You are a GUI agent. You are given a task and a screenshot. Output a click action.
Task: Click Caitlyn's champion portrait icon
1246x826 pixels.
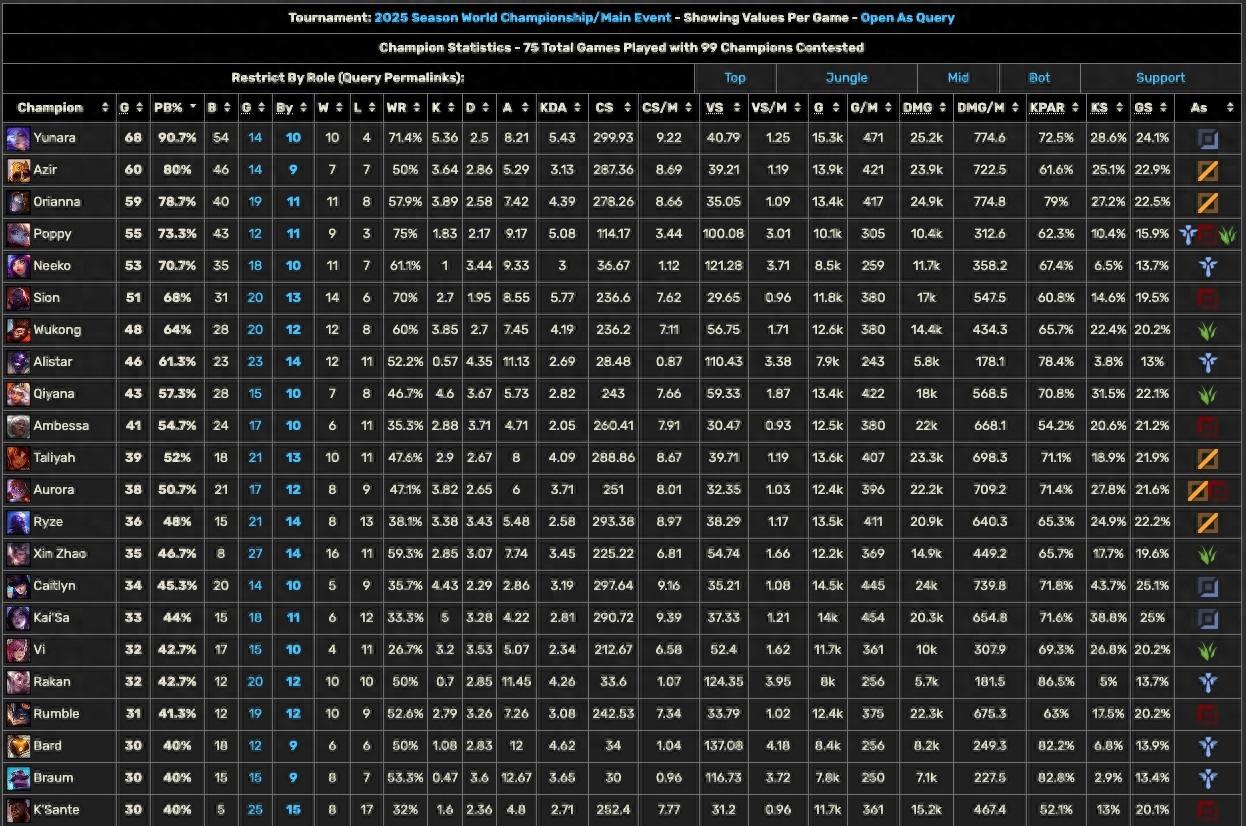(17, 586)
